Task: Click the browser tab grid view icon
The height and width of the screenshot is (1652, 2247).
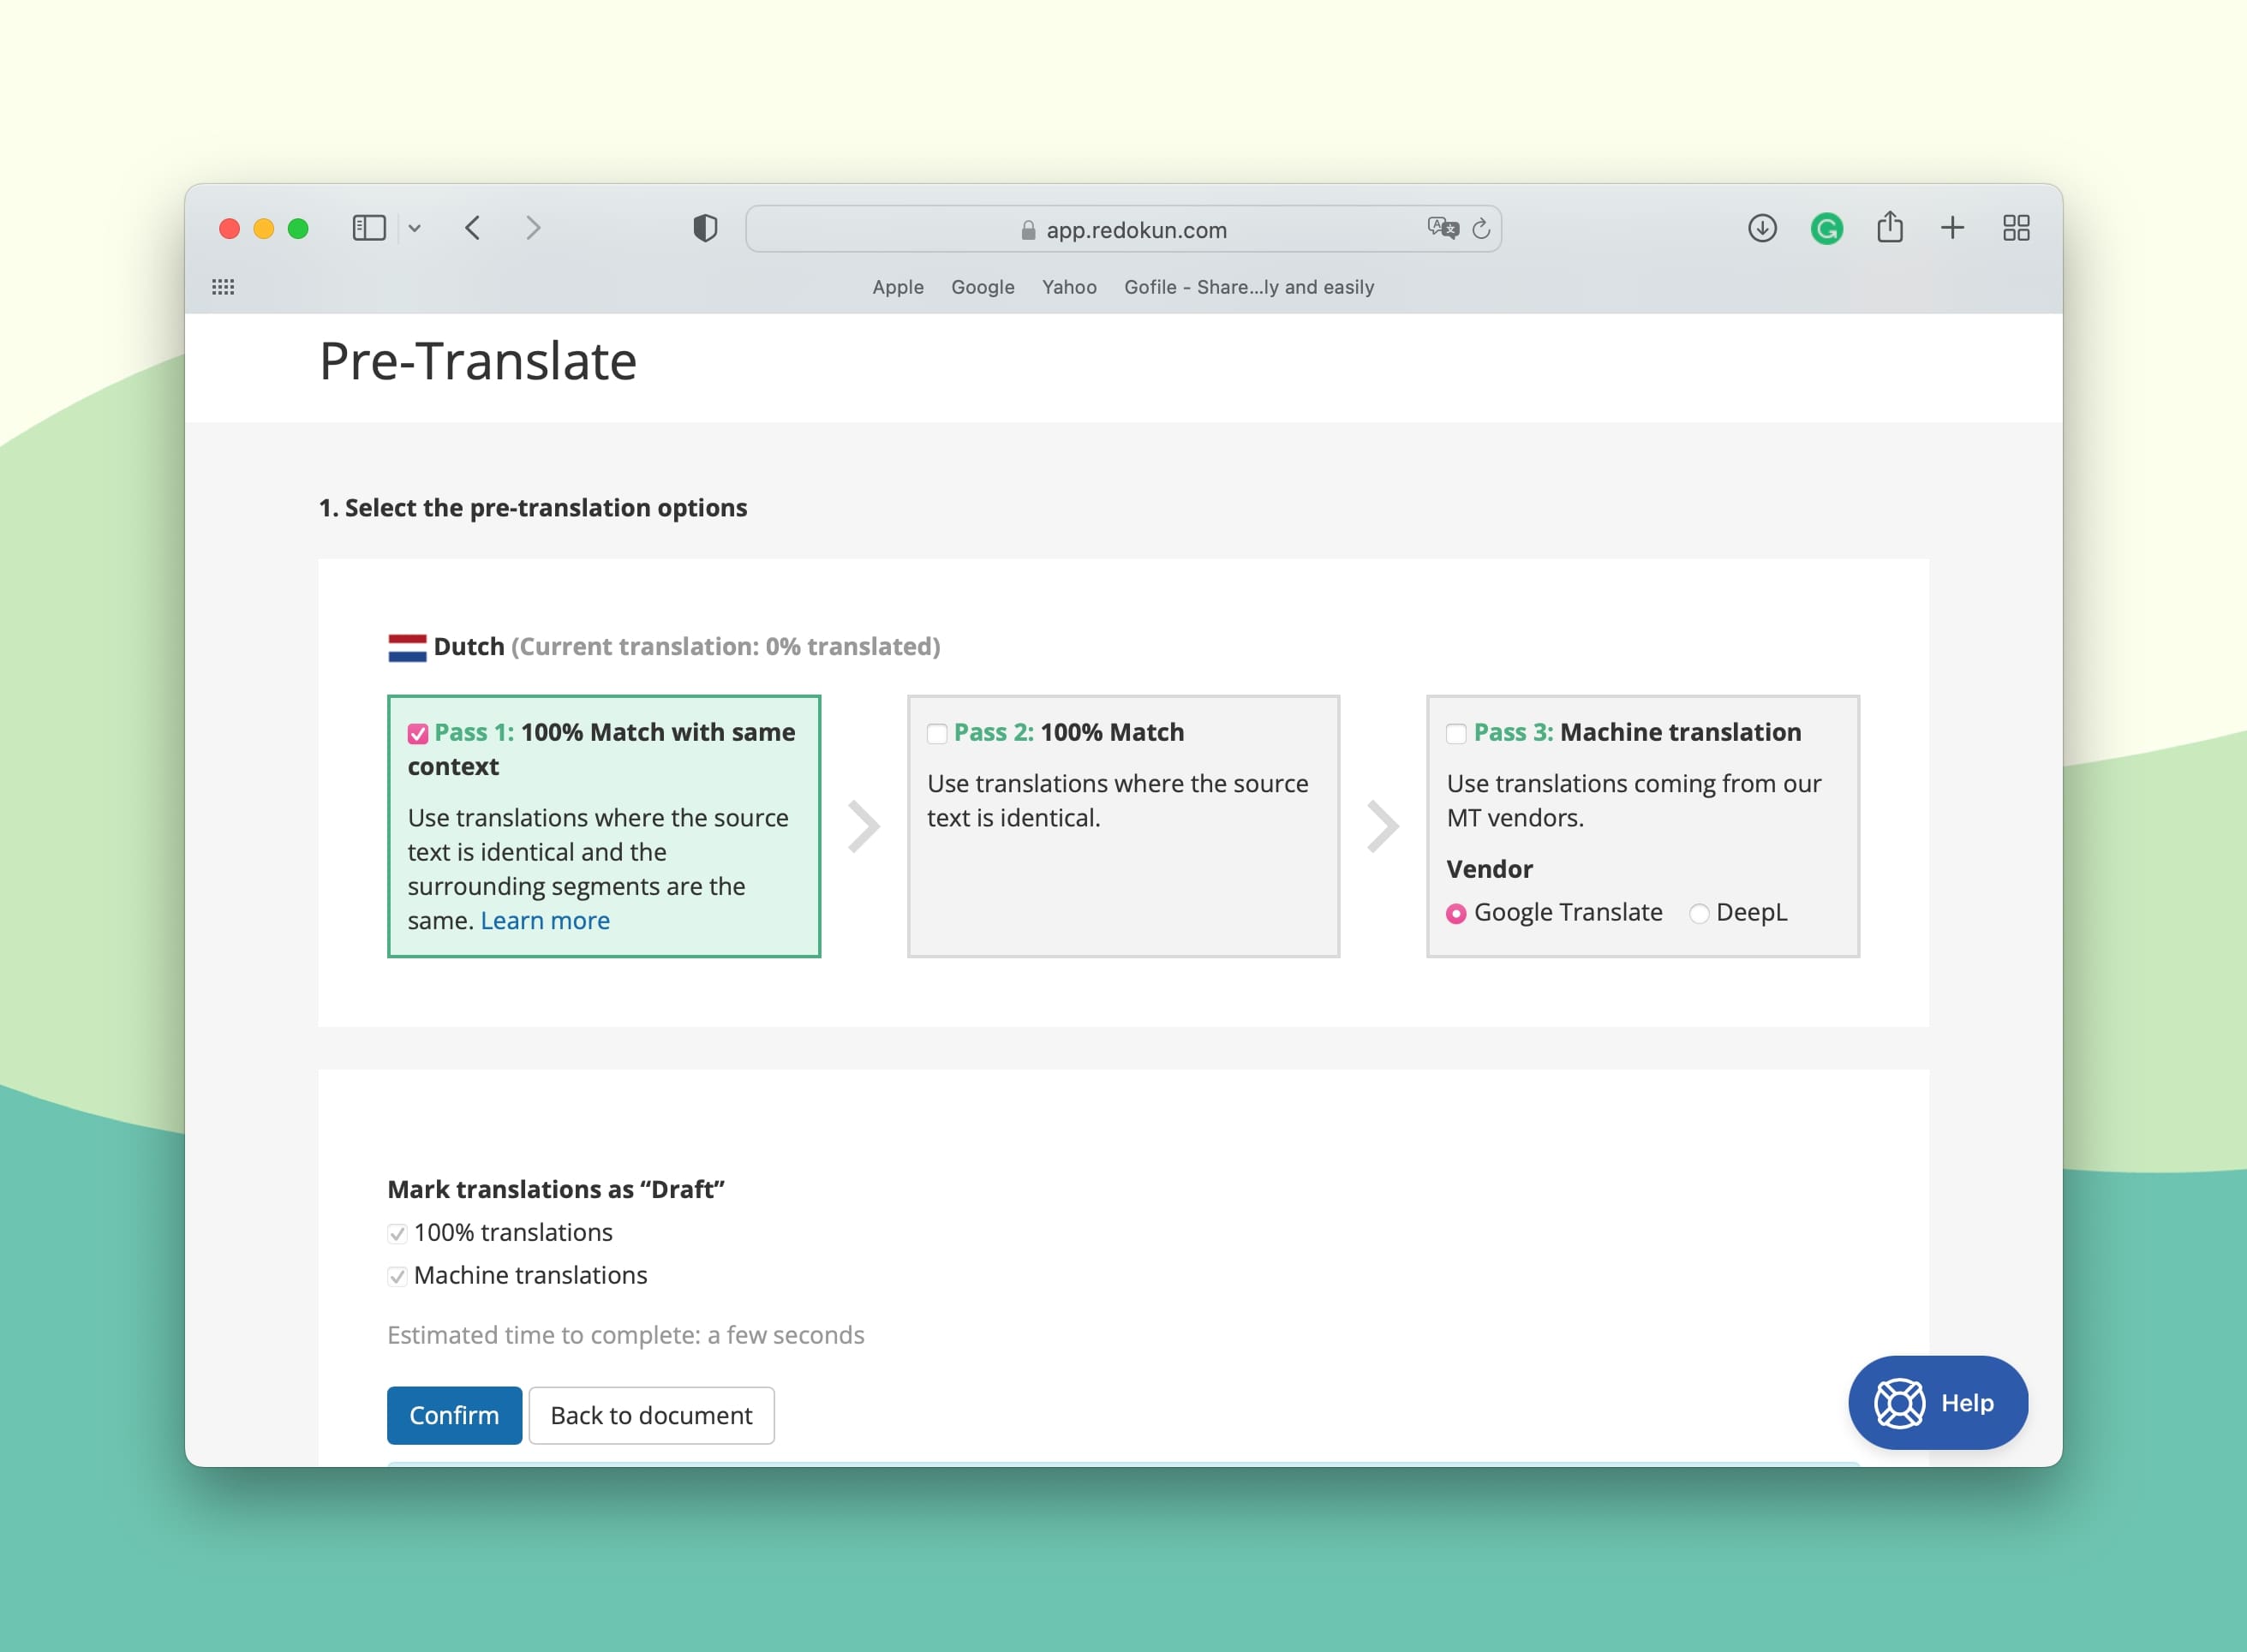Action: pyautogui.click(x=2017, y=229)
